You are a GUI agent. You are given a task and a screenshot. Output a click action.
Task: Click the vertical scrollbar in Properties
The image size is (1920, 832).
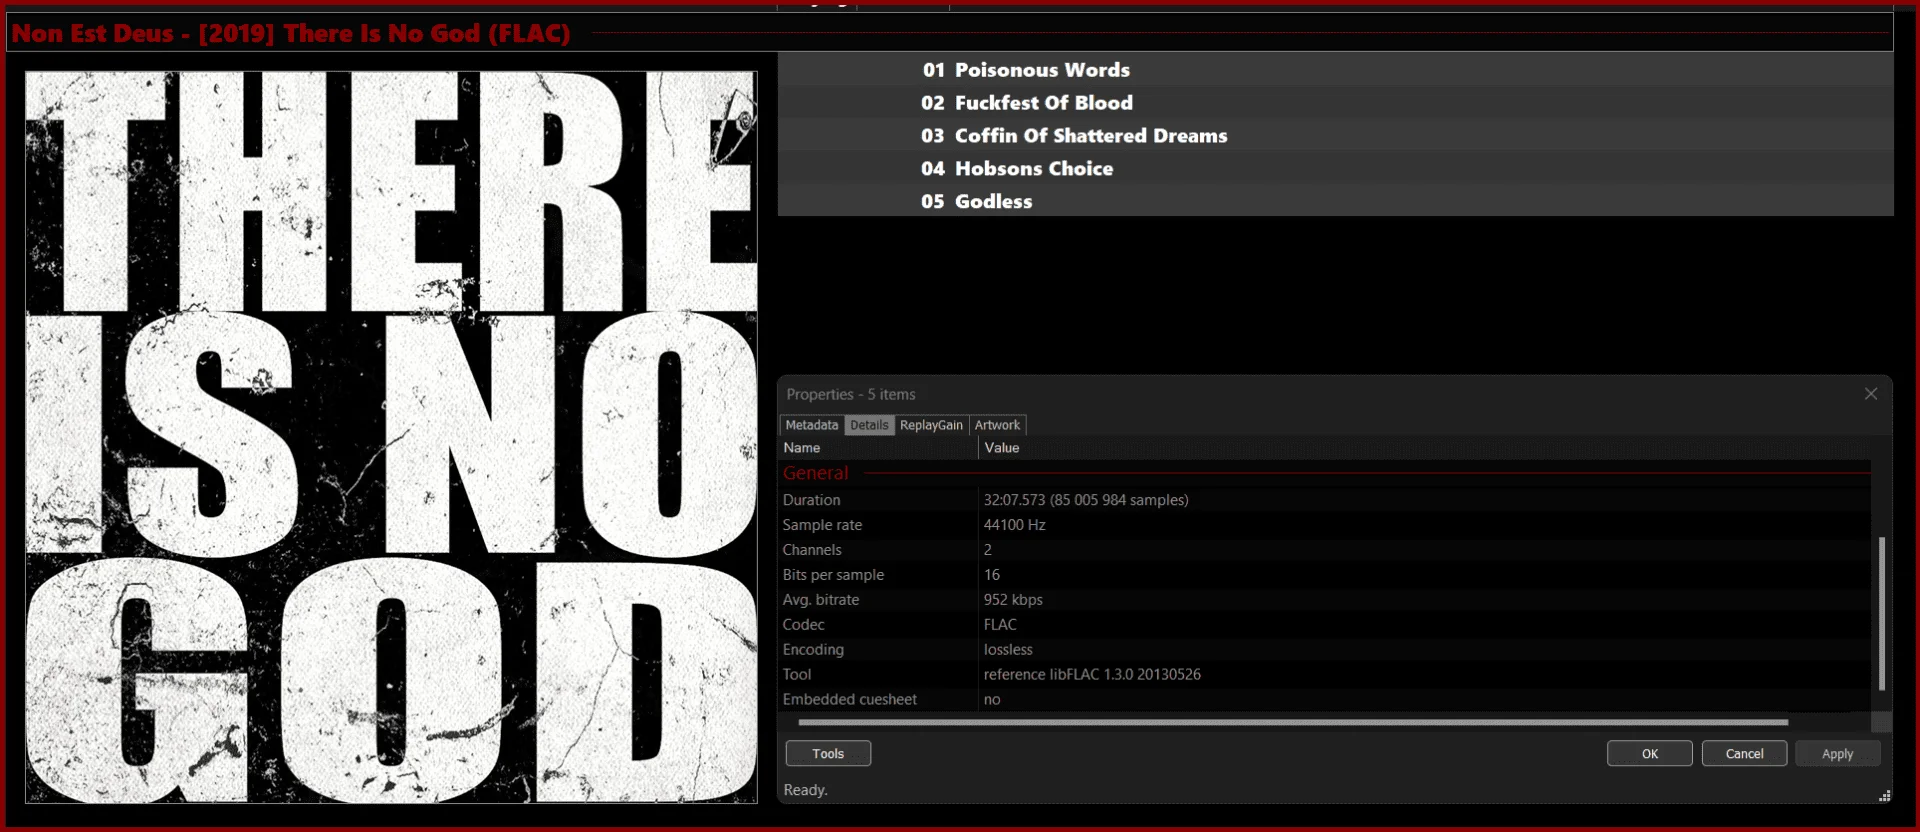(x=1881, y=613)
